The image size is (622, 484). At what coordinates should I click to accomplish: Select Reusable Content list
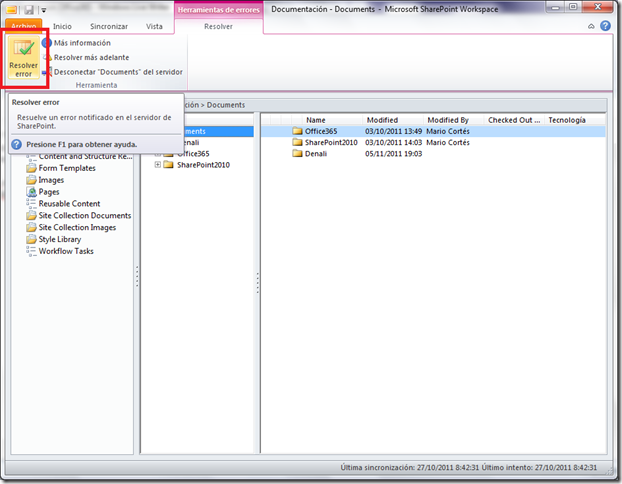[x=69, y=204]
